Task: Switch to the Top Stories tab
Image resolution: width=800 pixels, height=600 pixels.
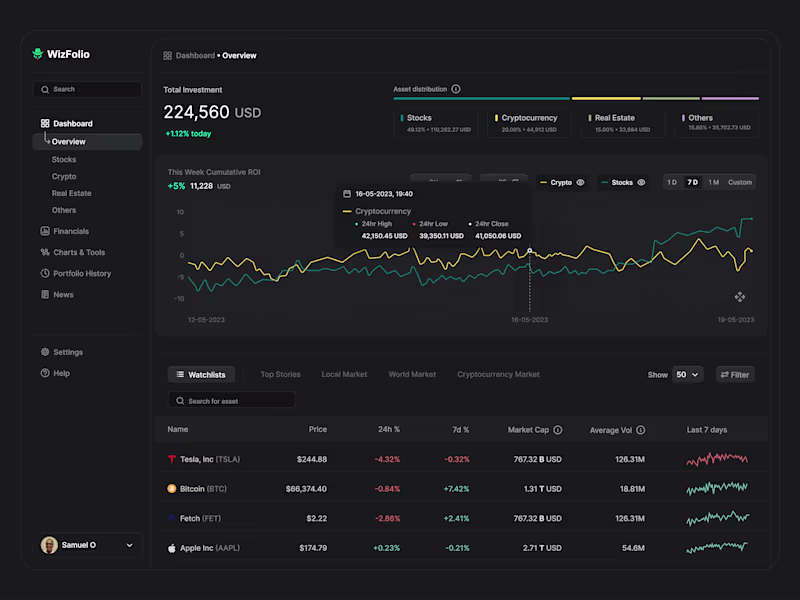Action: 280,374
